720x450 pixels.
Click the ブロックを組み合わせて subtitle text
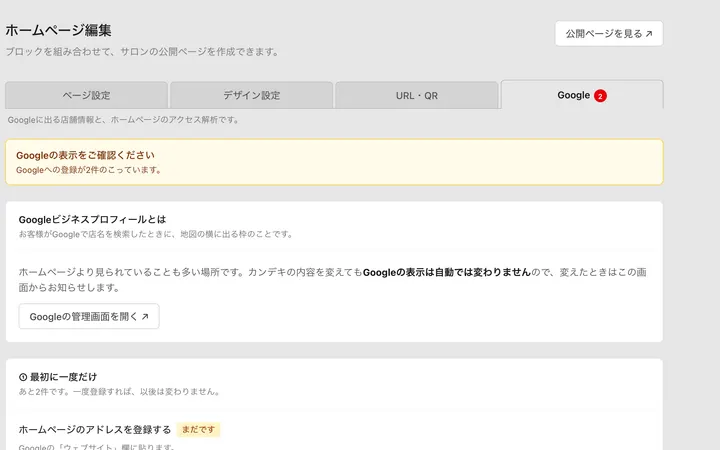tap(143, 51)
